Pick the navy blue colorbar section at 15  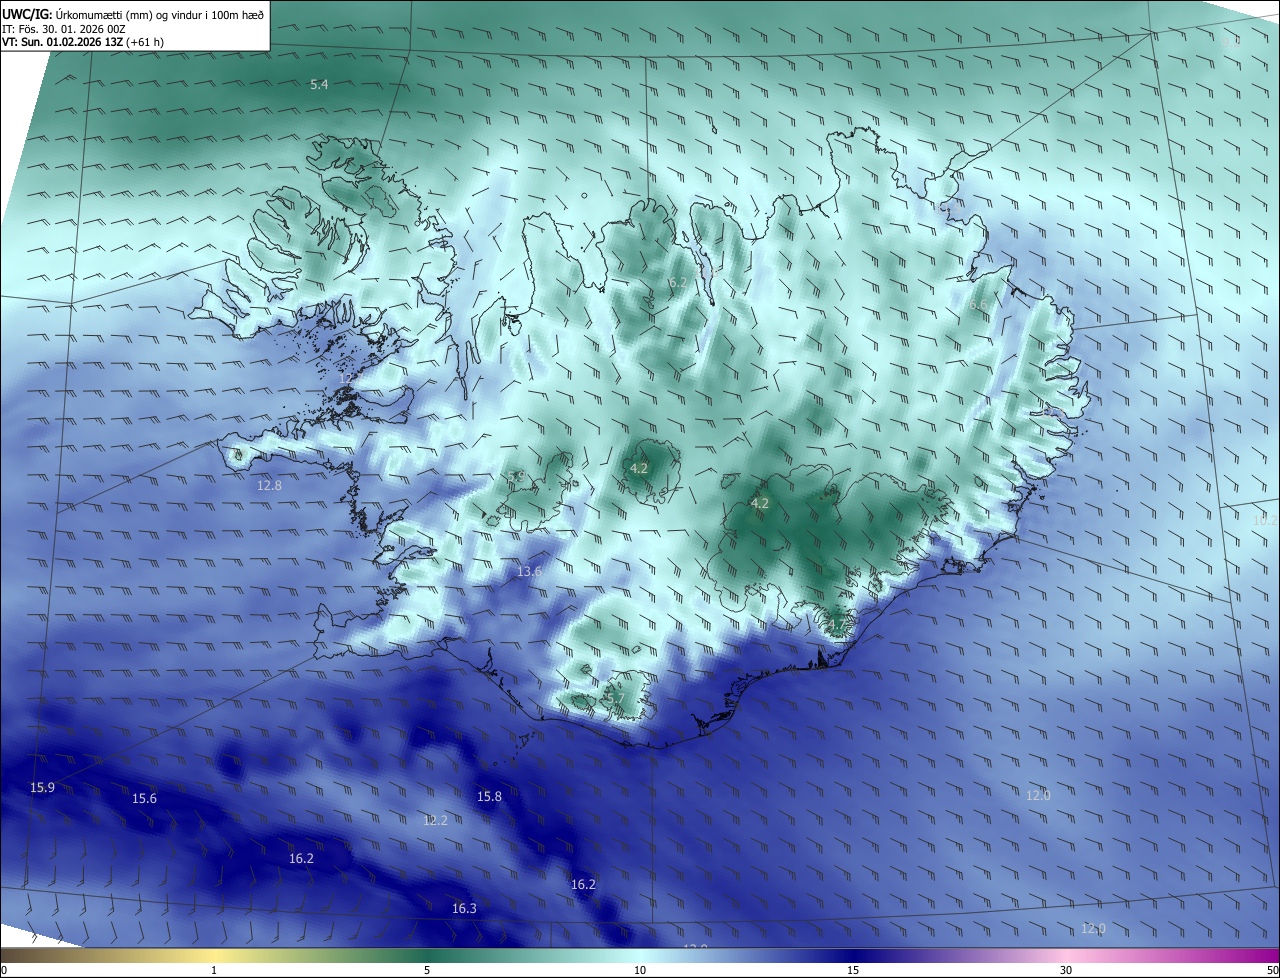[853, 955]
